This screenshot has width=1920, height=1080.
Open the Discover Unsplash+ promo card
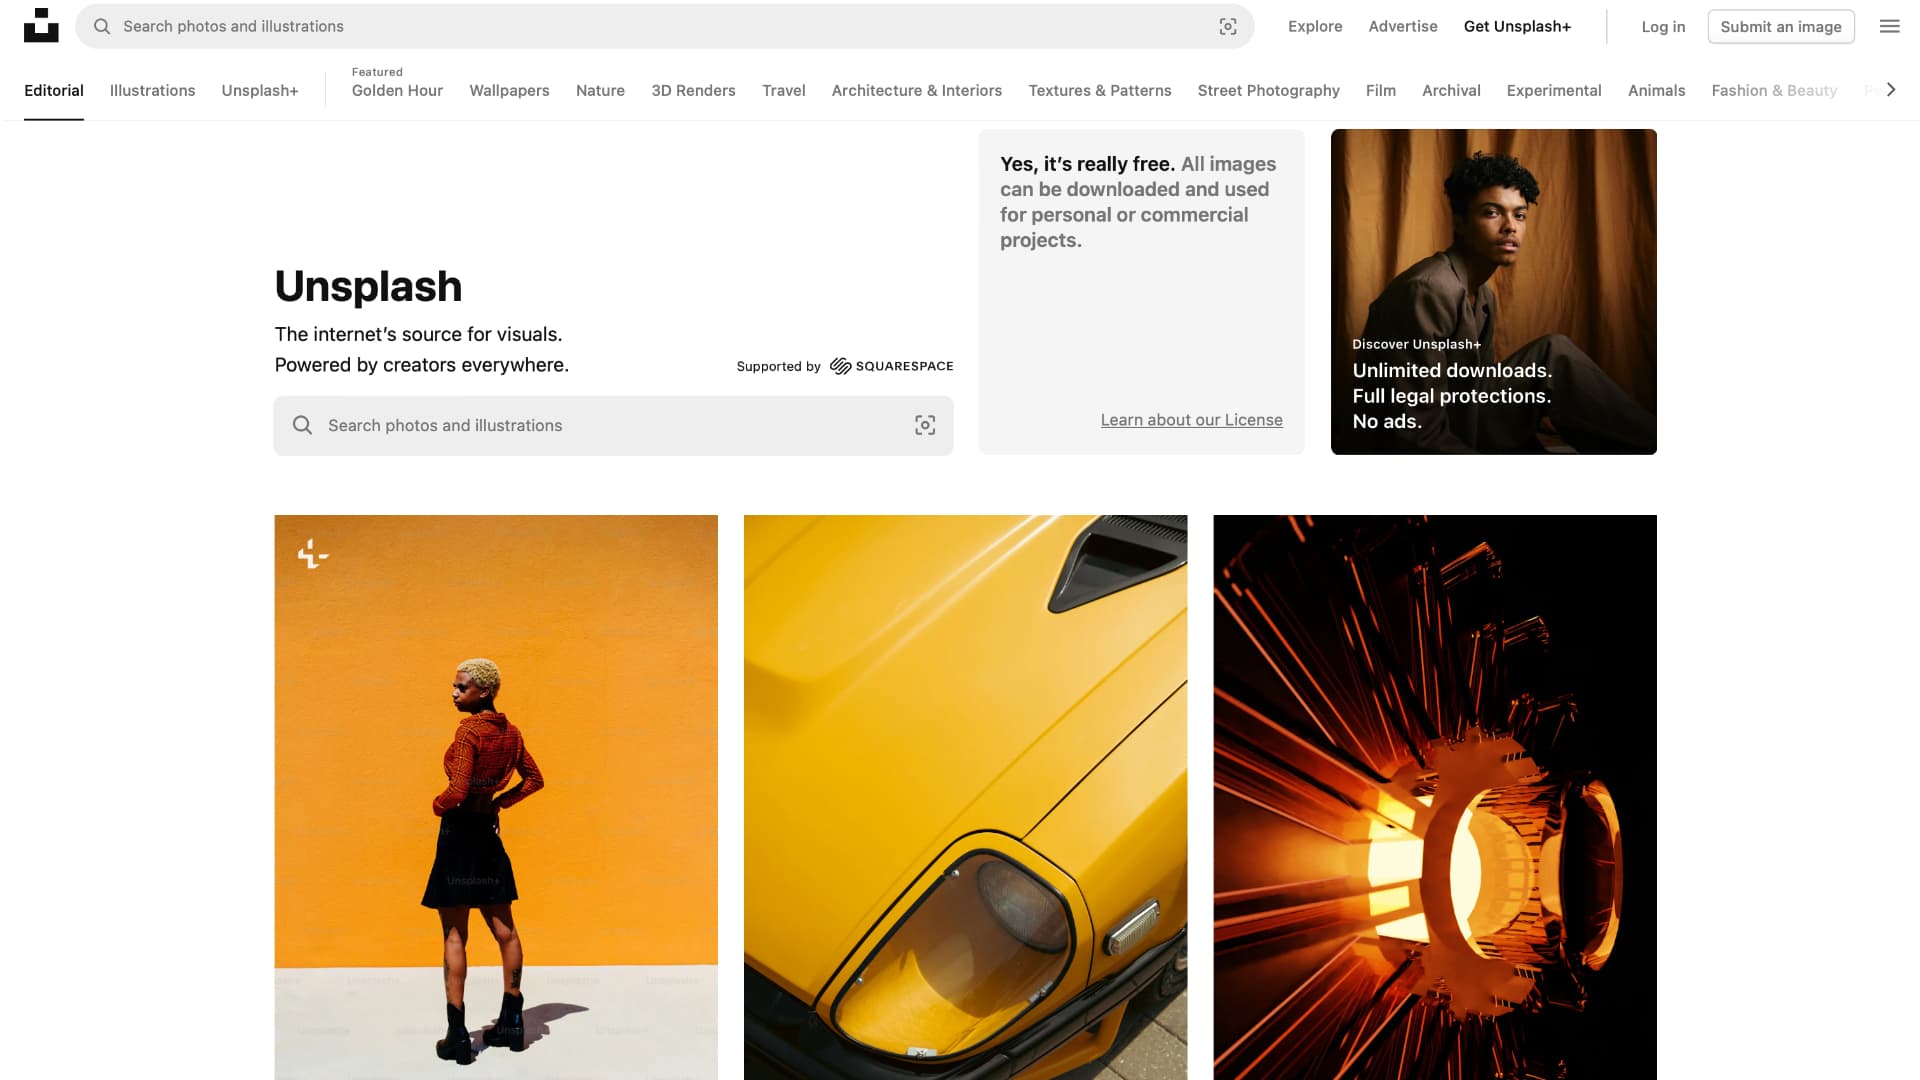click(1493, 292)
